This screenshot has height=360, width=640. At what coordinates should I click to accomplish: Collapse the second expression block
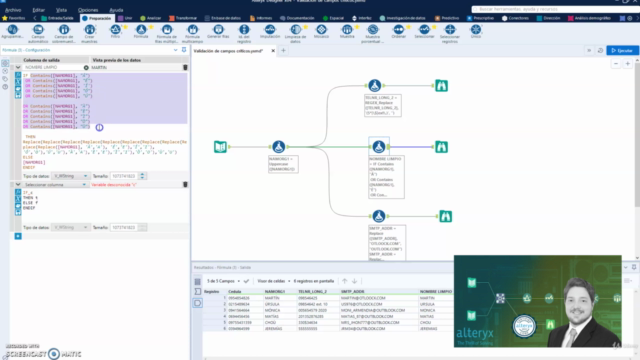tap(18, 184)
